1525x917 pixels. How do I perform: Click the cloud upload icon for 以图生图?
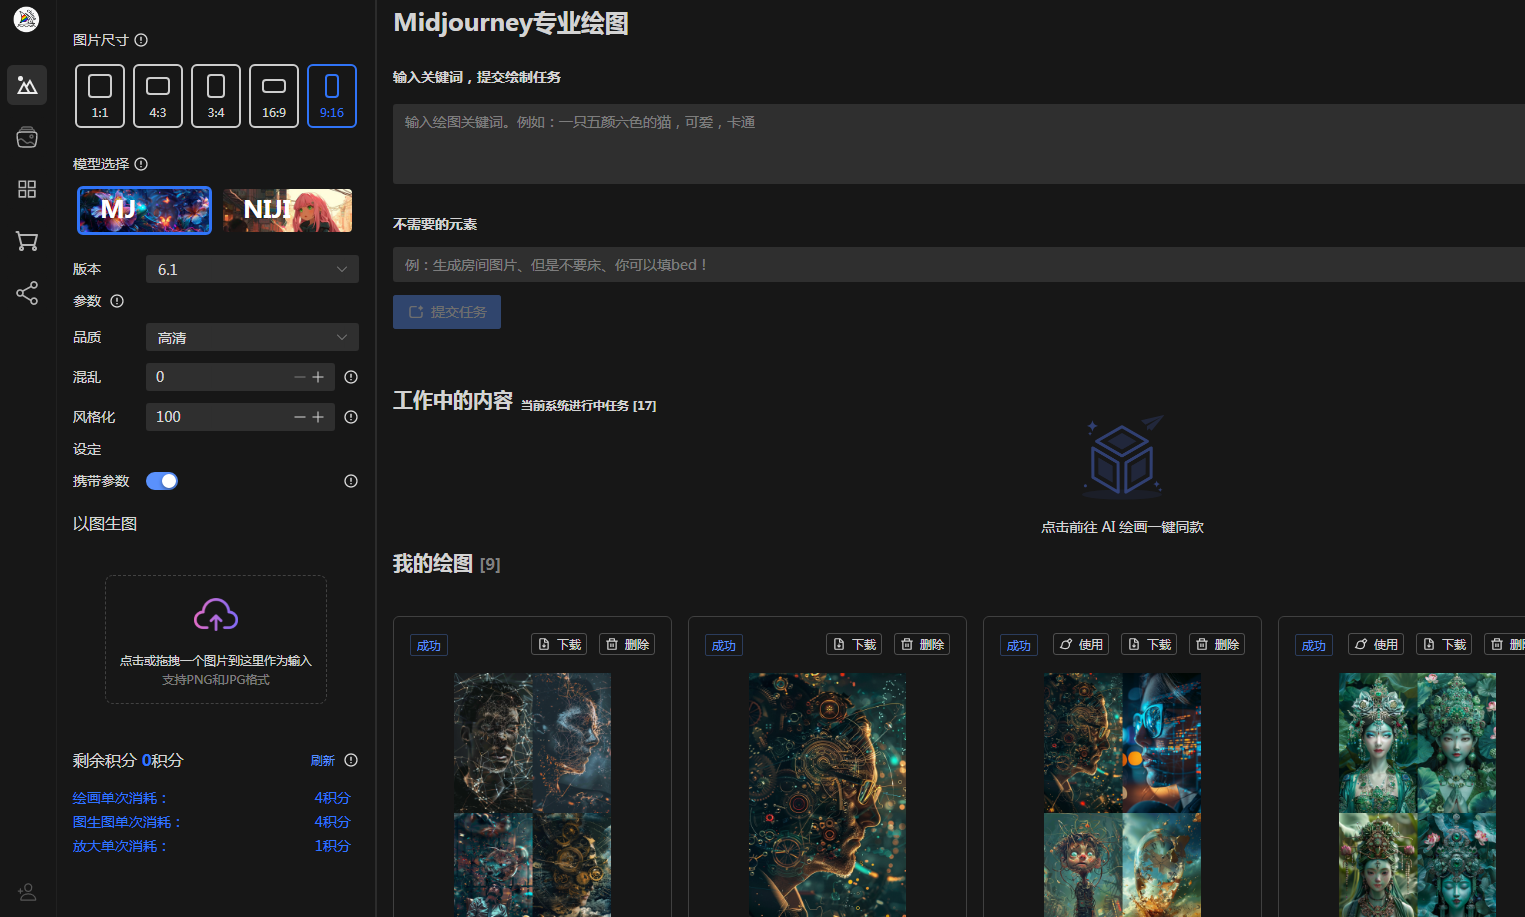coord(216,615)
